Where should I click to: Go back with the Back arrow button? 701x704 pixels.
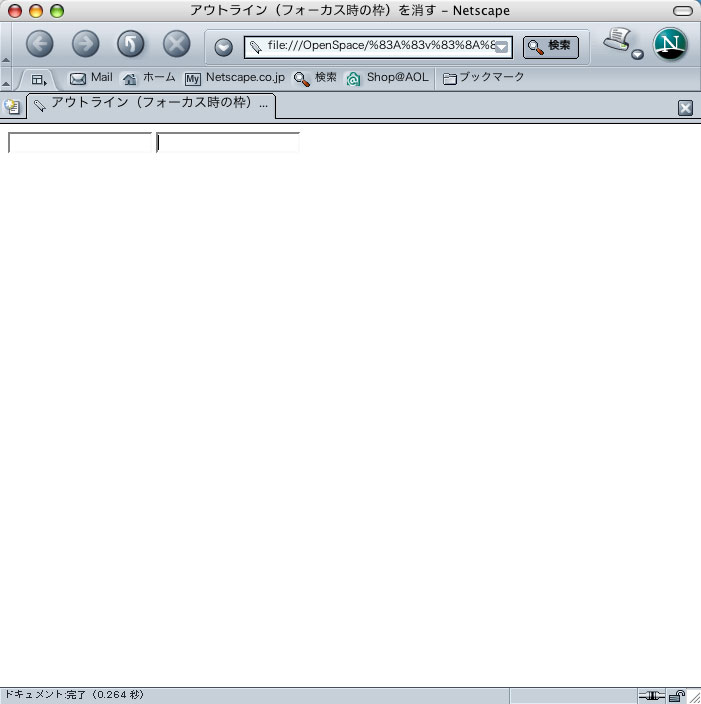point(40,44)
